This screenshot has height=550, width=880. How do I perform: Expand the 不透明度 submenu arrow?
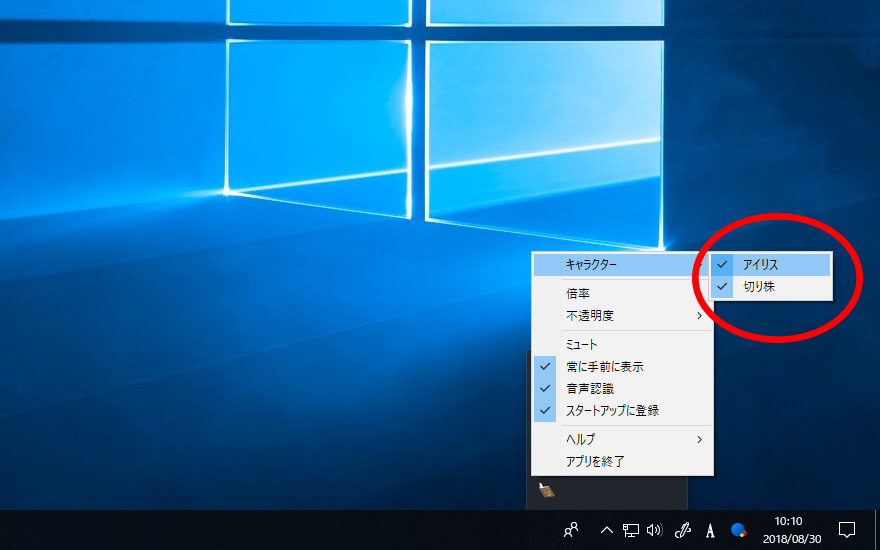coord(700,316)
